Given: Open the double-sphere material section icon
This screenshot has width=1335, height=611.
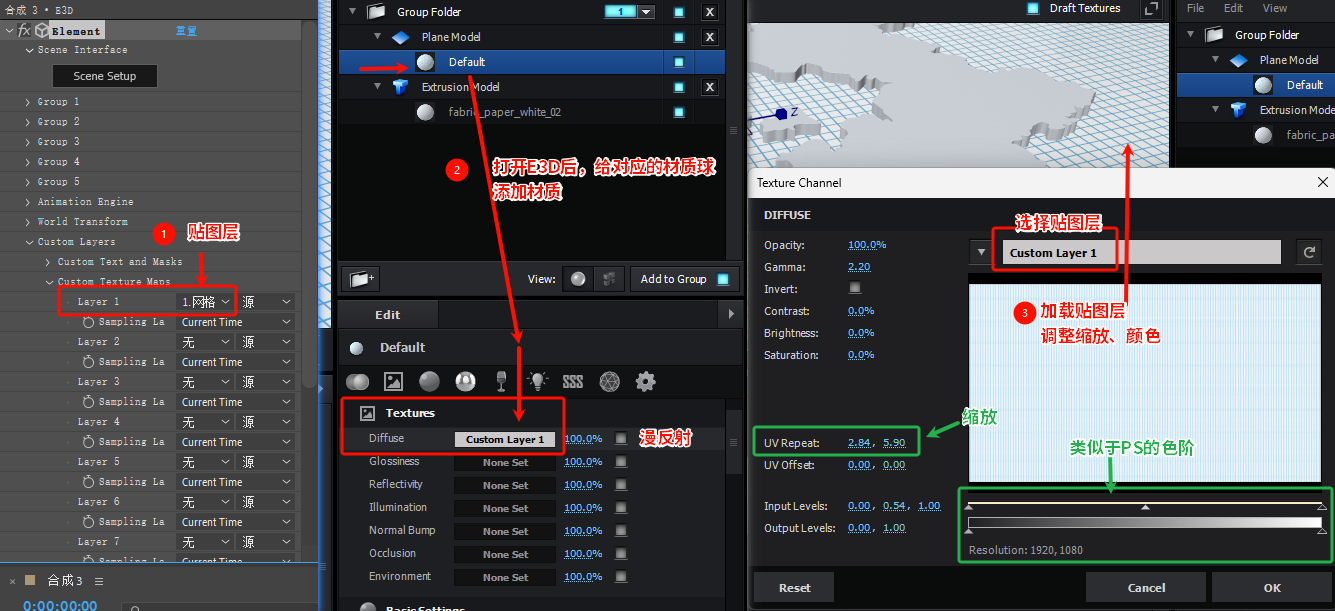Looking at the screenshot, I should [x=358, y=381].
